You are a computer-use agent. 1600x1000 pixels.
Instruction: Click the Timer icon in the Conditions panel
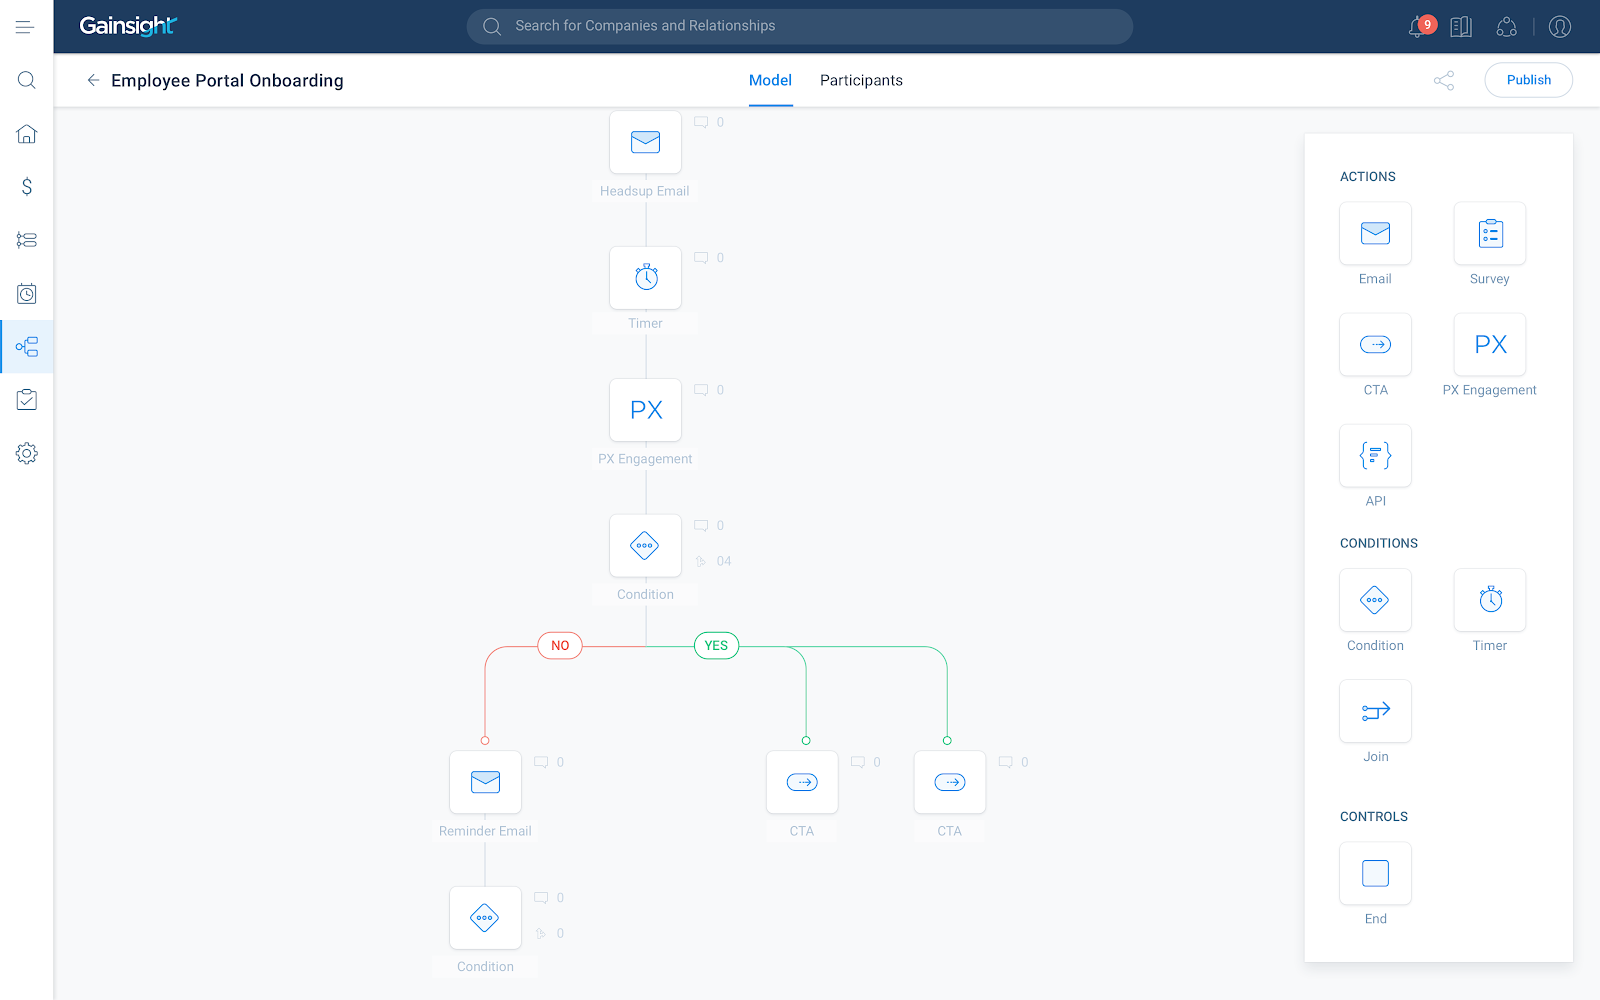pyautogui.click(x=1489, y=600)
